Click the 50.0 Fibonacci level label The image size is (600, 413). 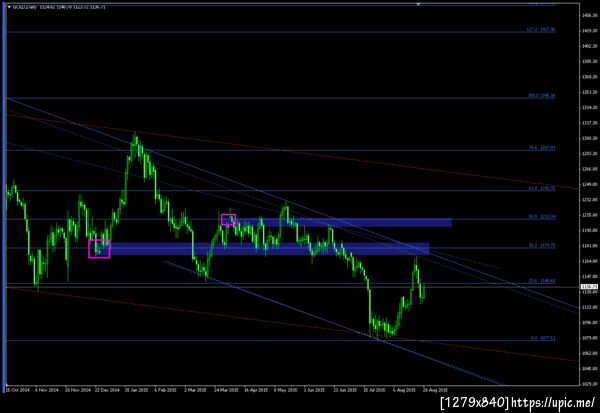pyautogui.click(x=541, y=217)
